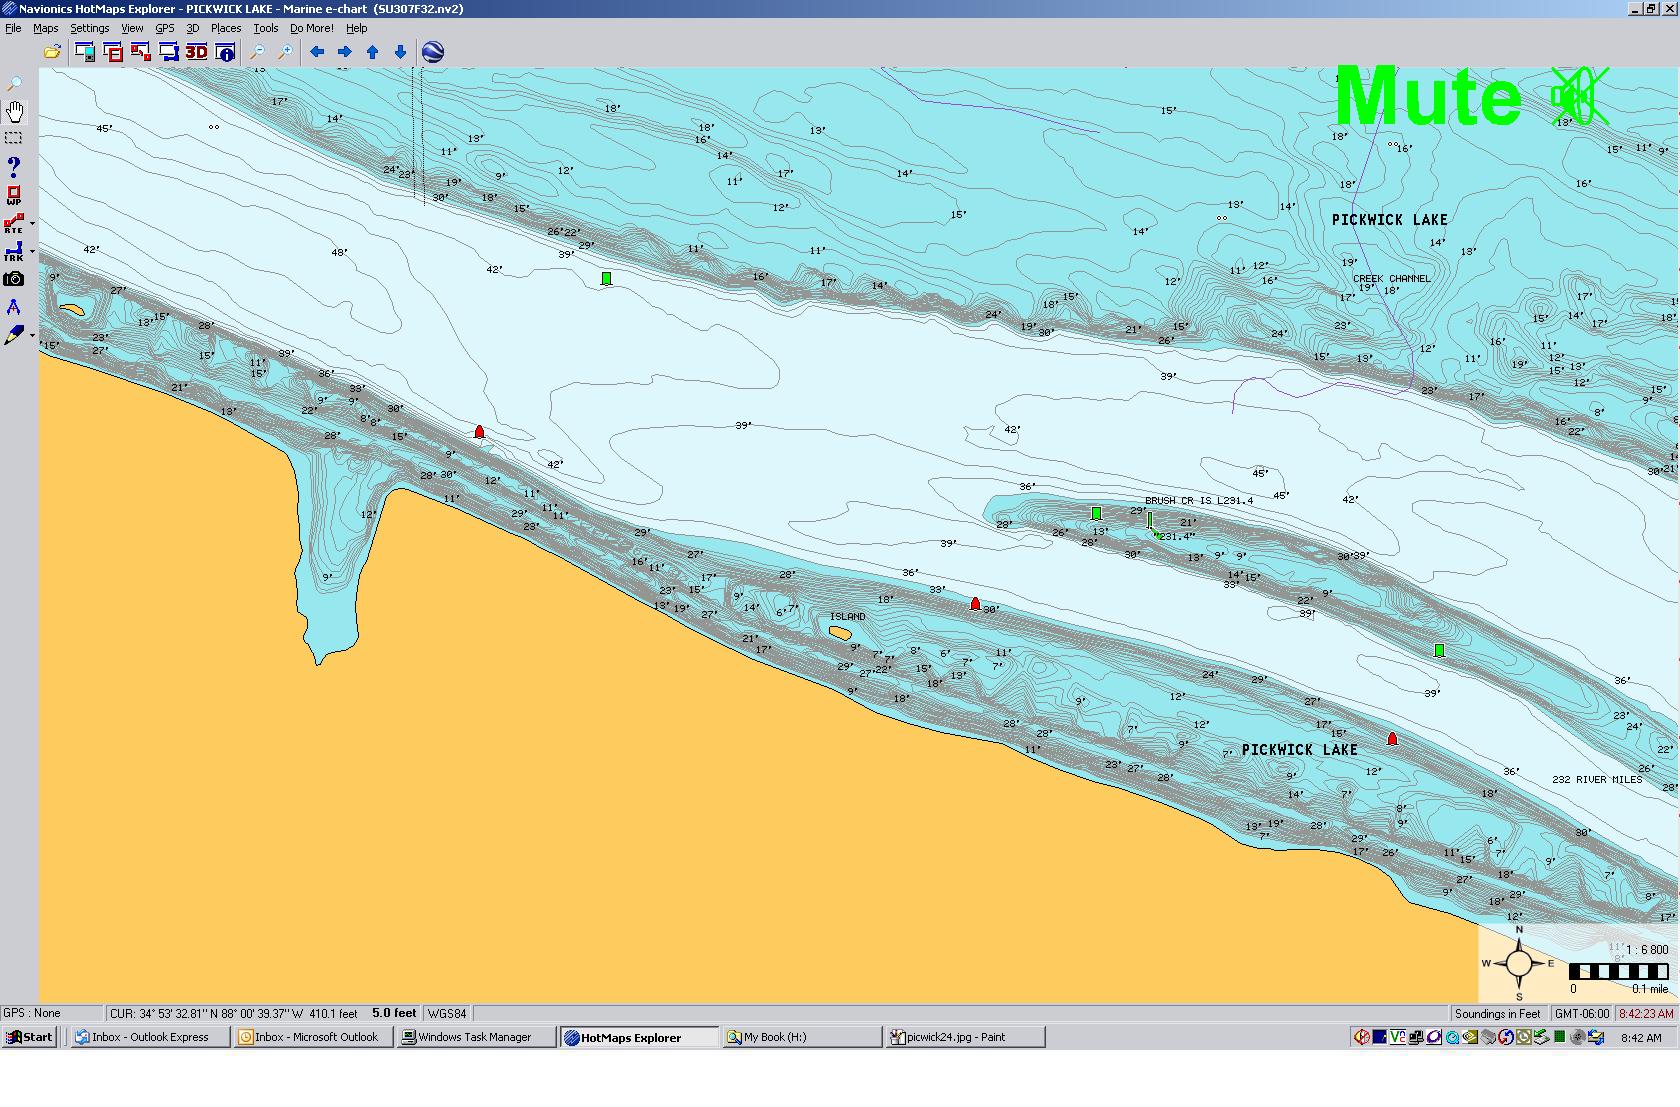Toggle the green Mute speaker icon
1680x1107 pixels.
(x=1578, y=97)
